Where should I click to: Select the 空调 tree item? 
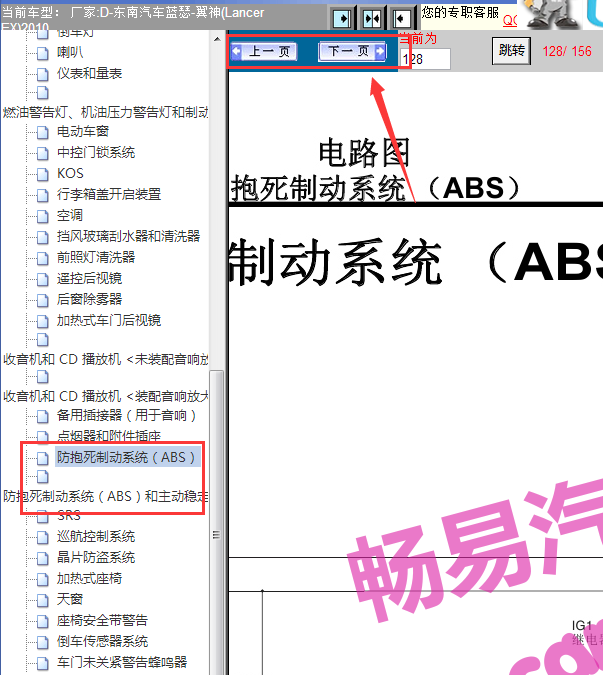[x=70, y=216]
